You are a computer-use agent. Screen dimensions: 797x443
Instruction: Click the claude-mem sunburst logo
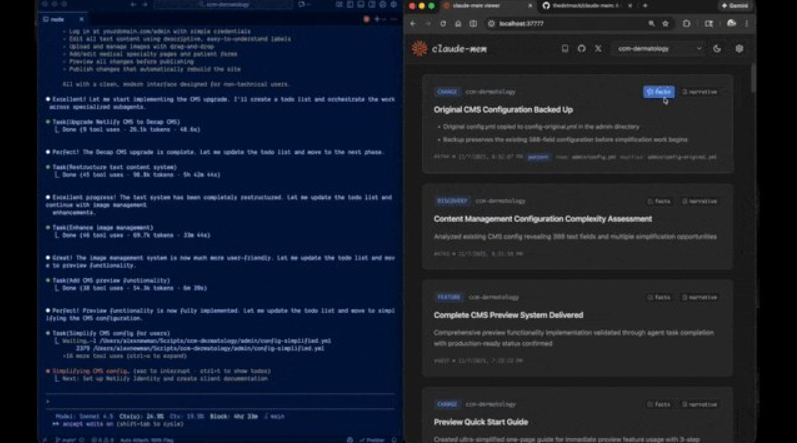pyautogui.click(x=419, y=49)
